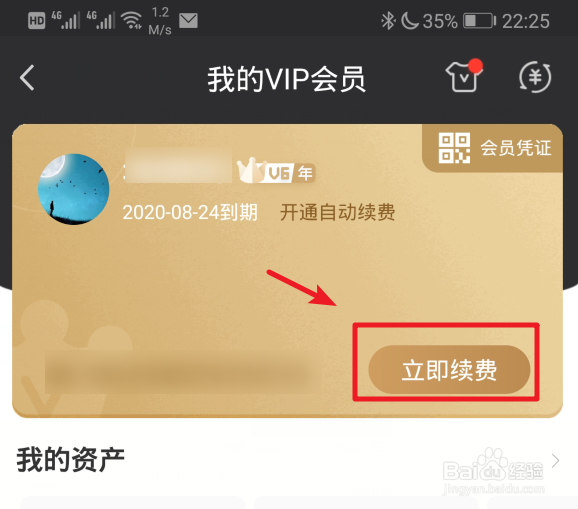Tap the 我的VIP会员 page title
The height and width of the screenshot is (509, 578).
286,79
